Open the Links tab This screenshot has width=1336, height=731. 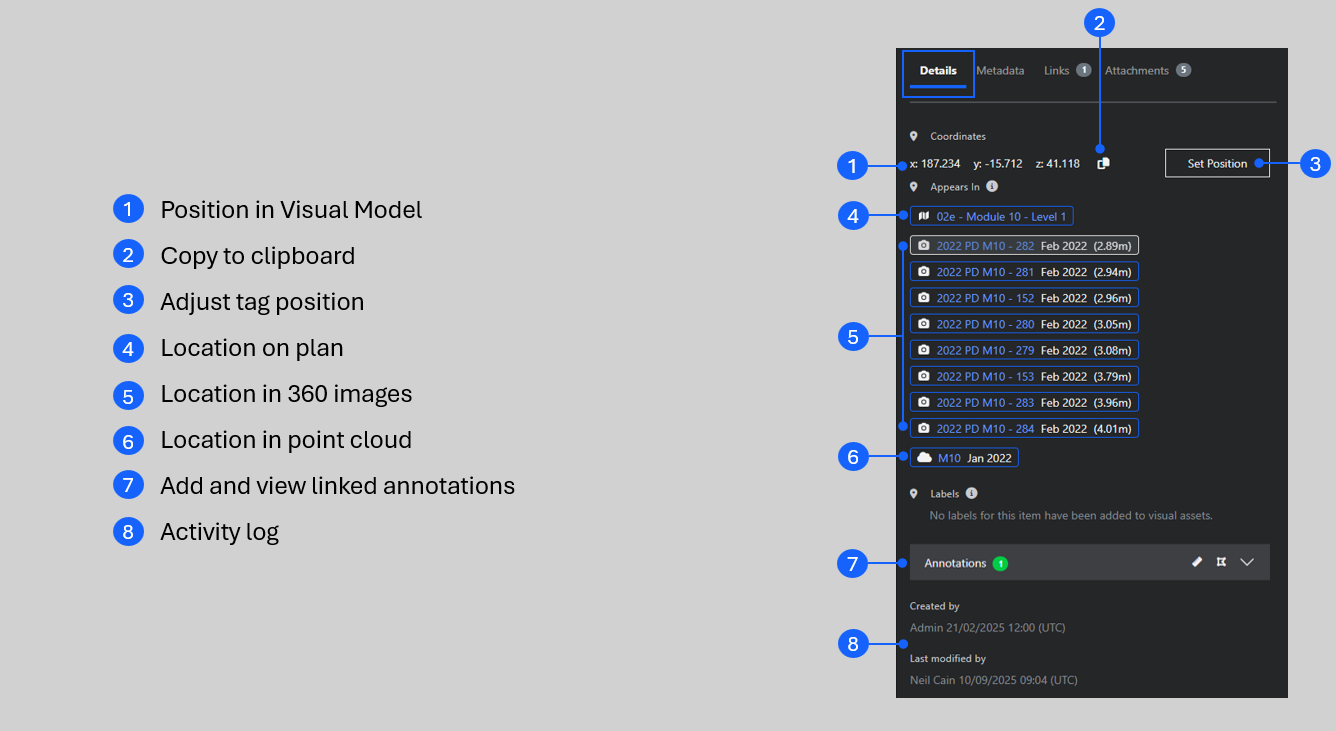(x=1067, y=71)
